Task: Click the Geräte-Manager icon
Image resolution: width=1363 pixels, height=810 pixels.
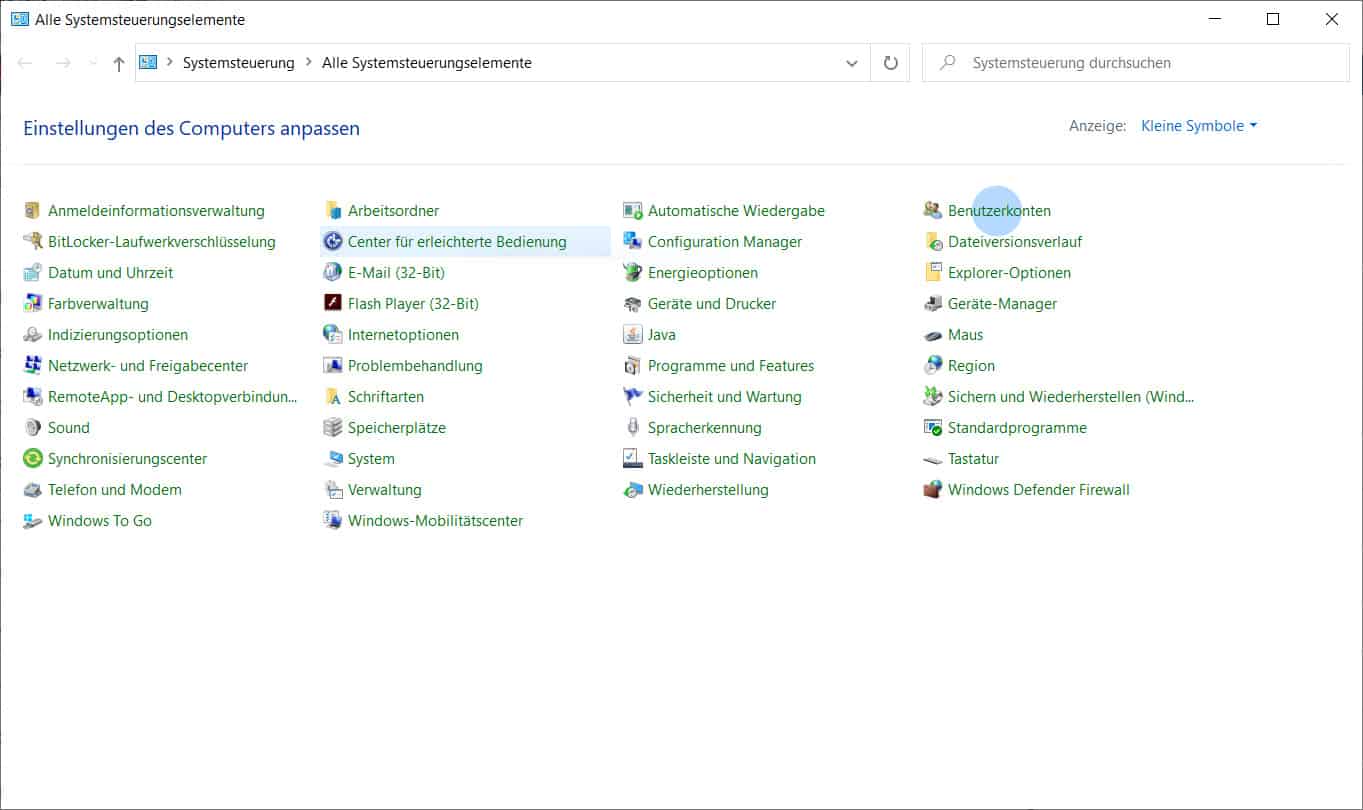Action: [x=932, y=304]
